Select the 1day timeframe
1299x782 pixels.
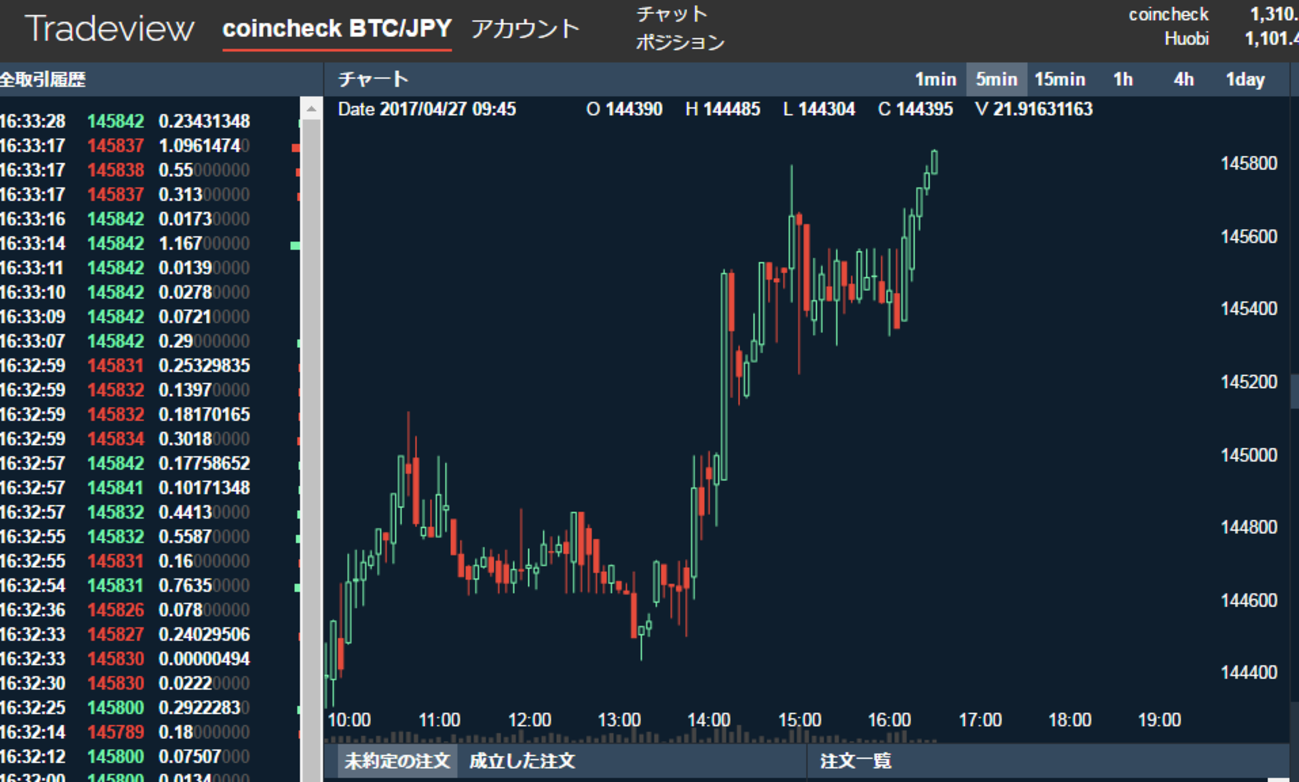[x=1245, y=79]
